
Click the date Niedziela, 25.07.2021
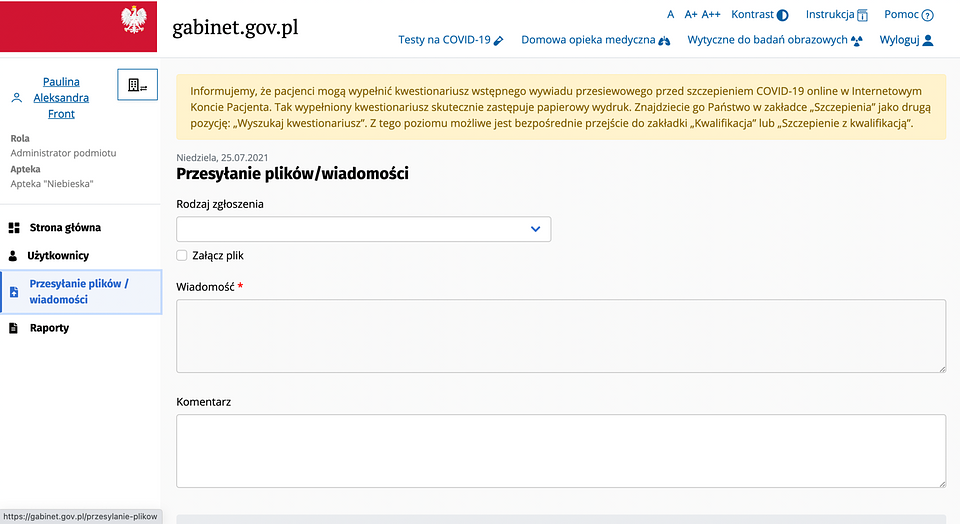[x=222, y=157]
